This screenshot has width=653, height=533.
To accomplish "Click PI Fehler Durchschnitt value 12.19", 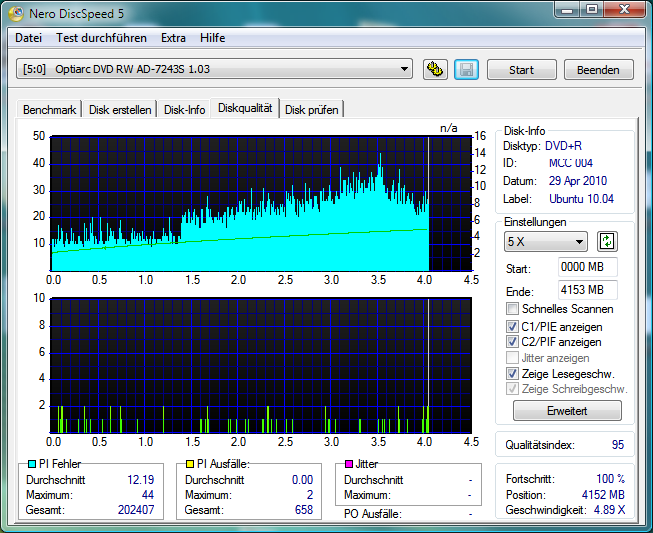I will click(140, 480).
